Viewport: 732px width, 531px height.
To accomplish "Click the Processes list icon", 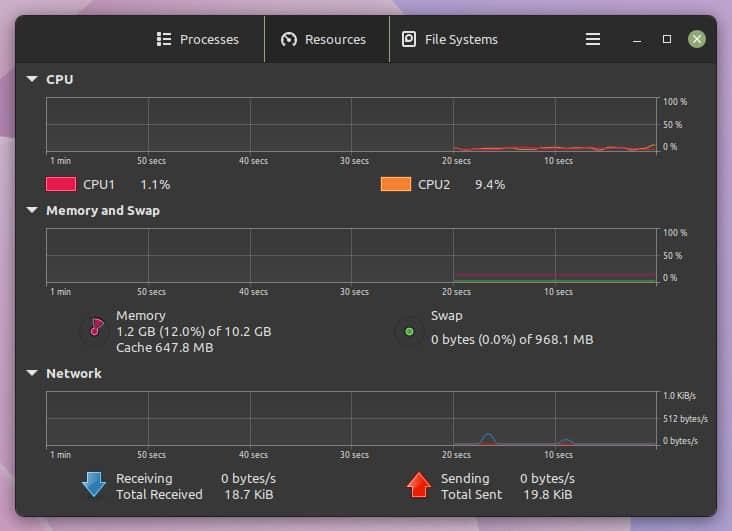I will click(x=164, y=39).
